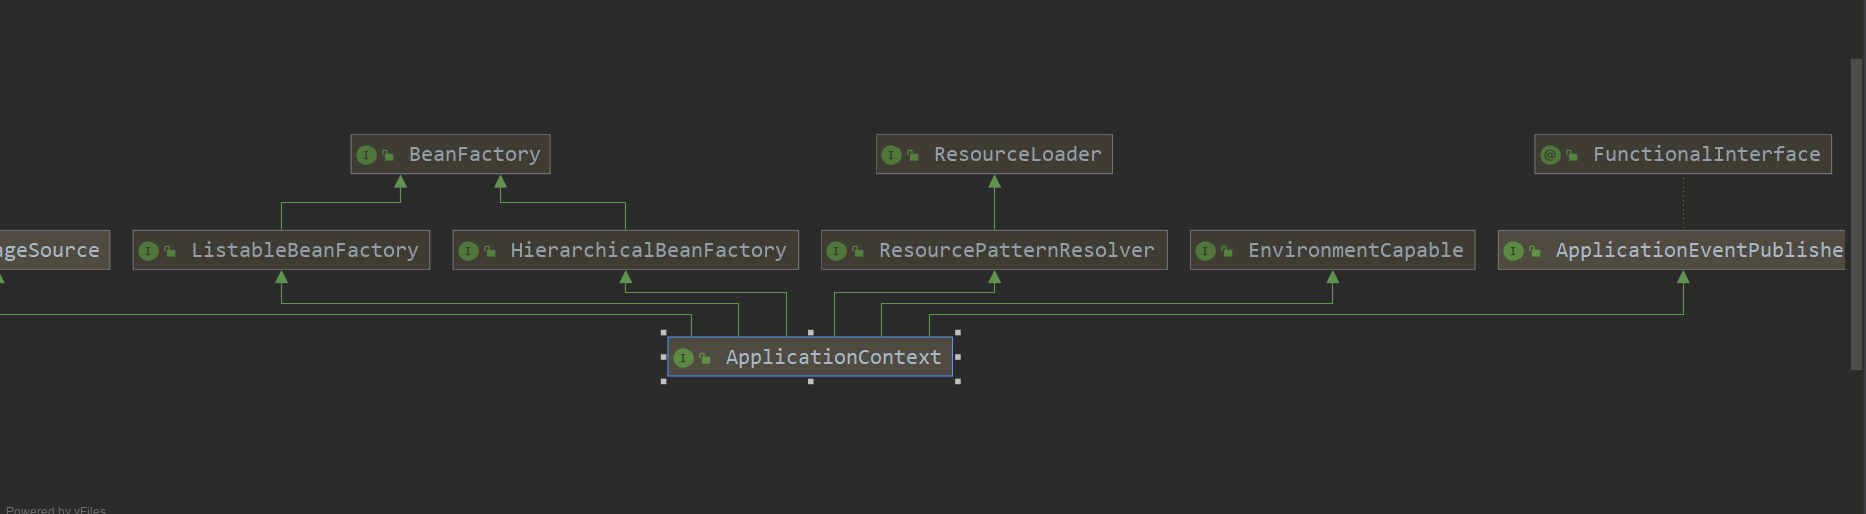Viewport: 1866px width, 514px height.
Task: Click lock visibility icon on BeanFactory
Action: point(388,155)
